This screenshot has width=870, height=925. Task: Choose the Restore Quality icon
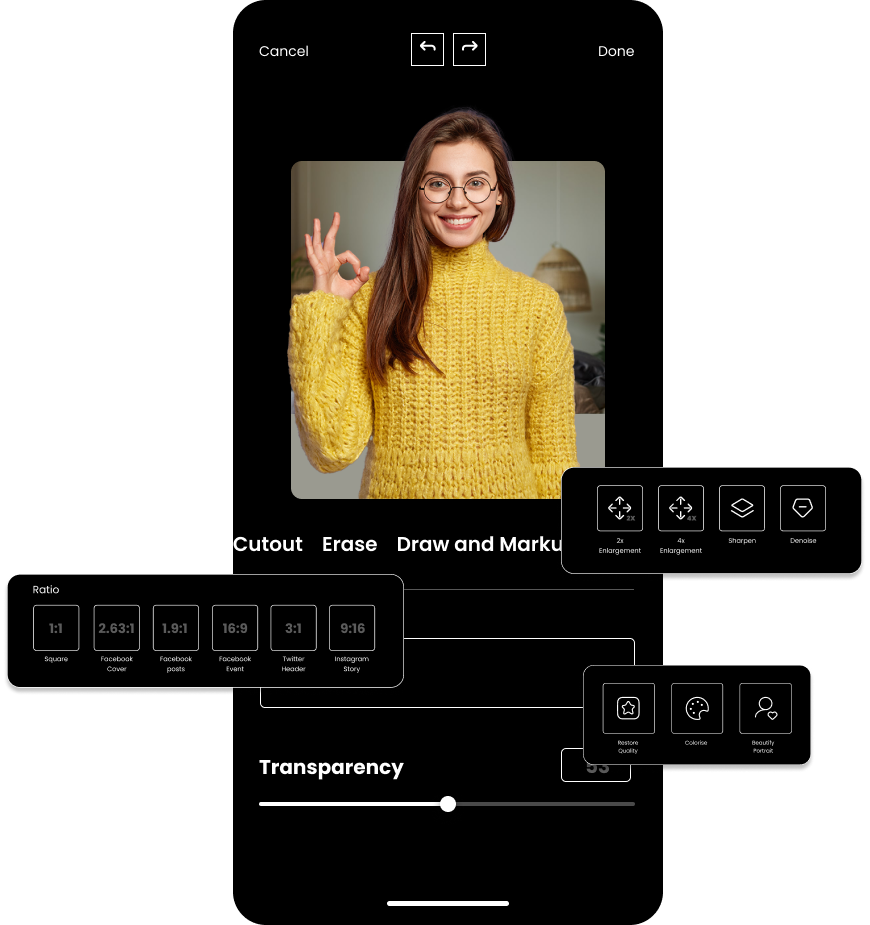(x=628, y=709)
